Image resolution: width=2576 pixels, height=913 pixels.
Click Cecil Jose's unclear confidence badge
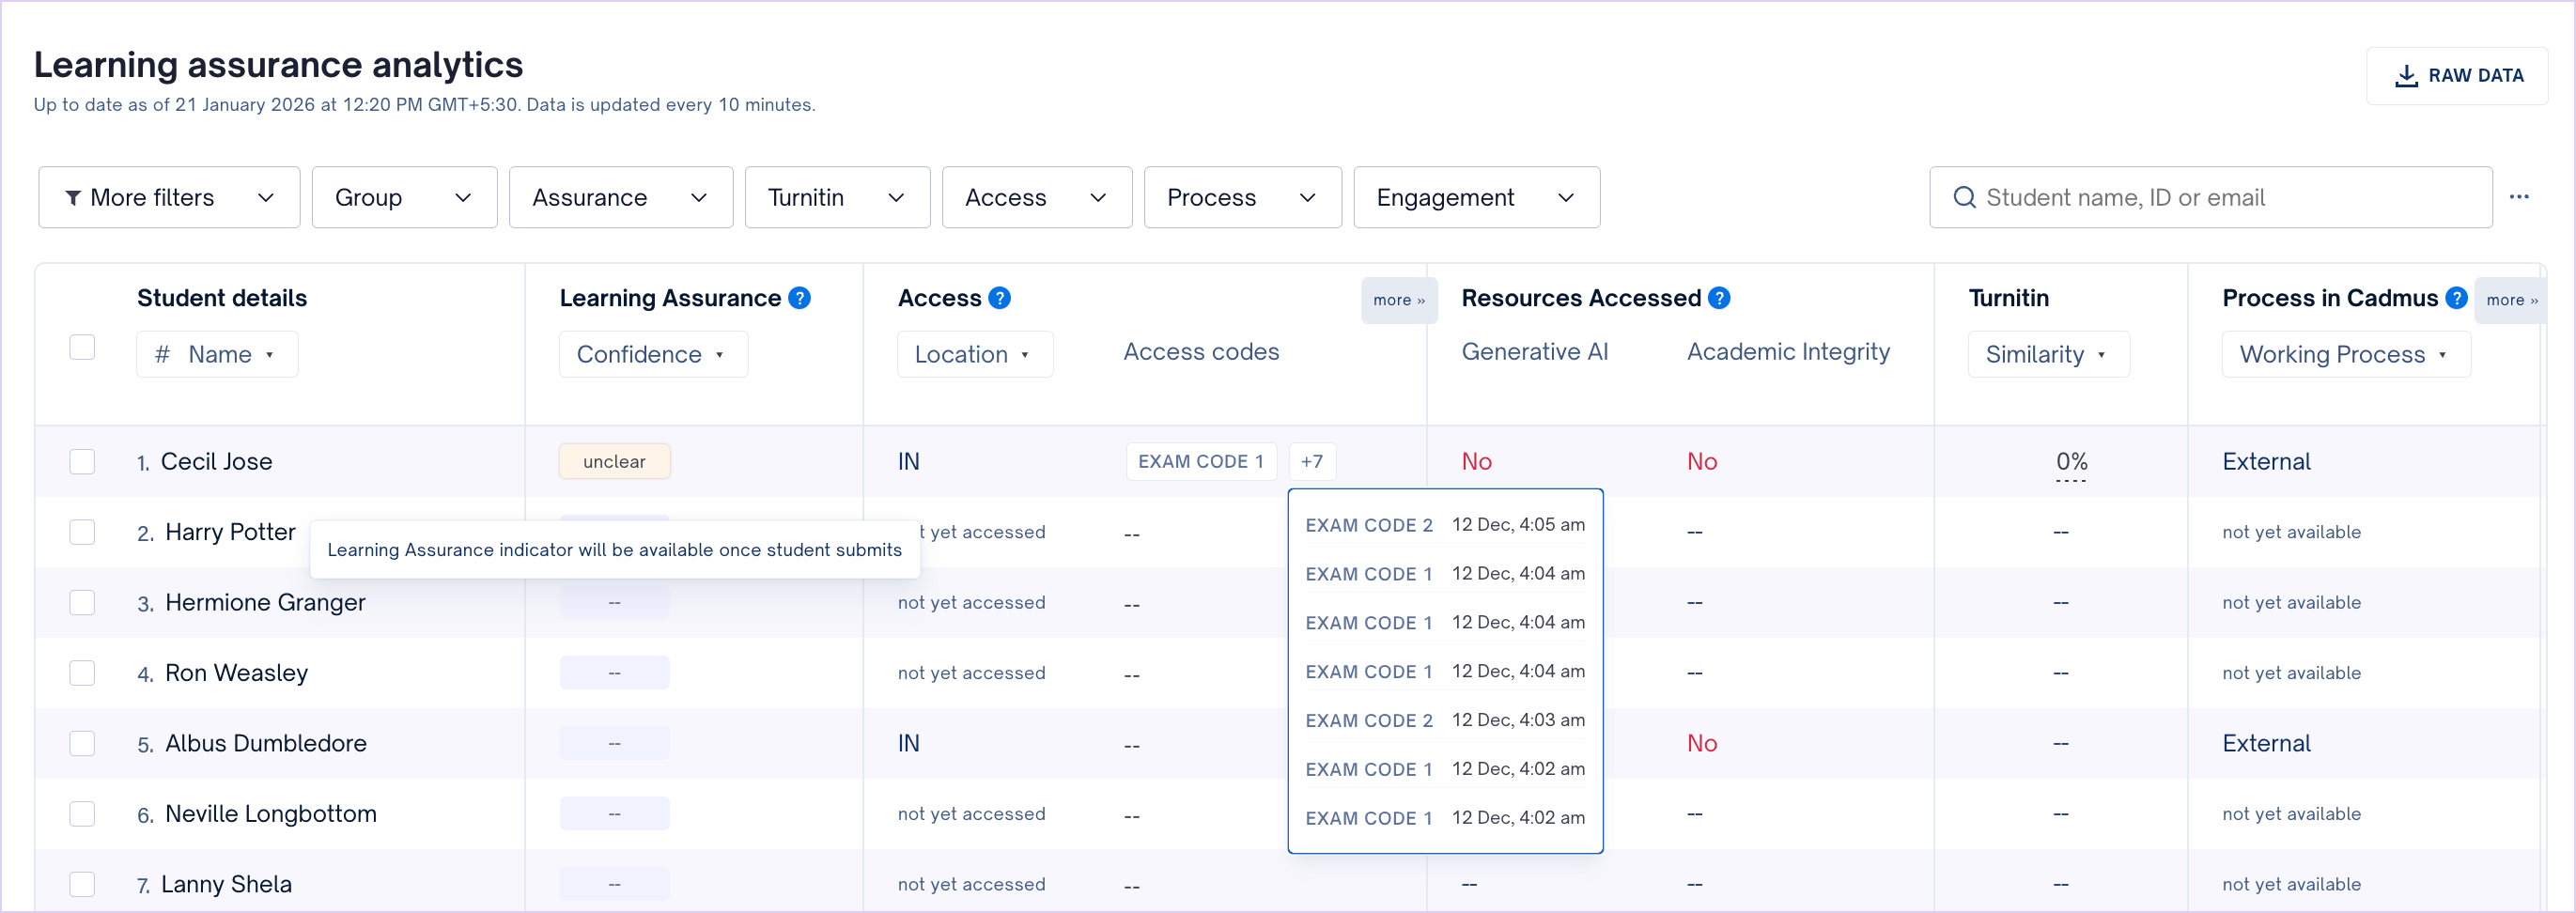[614, 461]
